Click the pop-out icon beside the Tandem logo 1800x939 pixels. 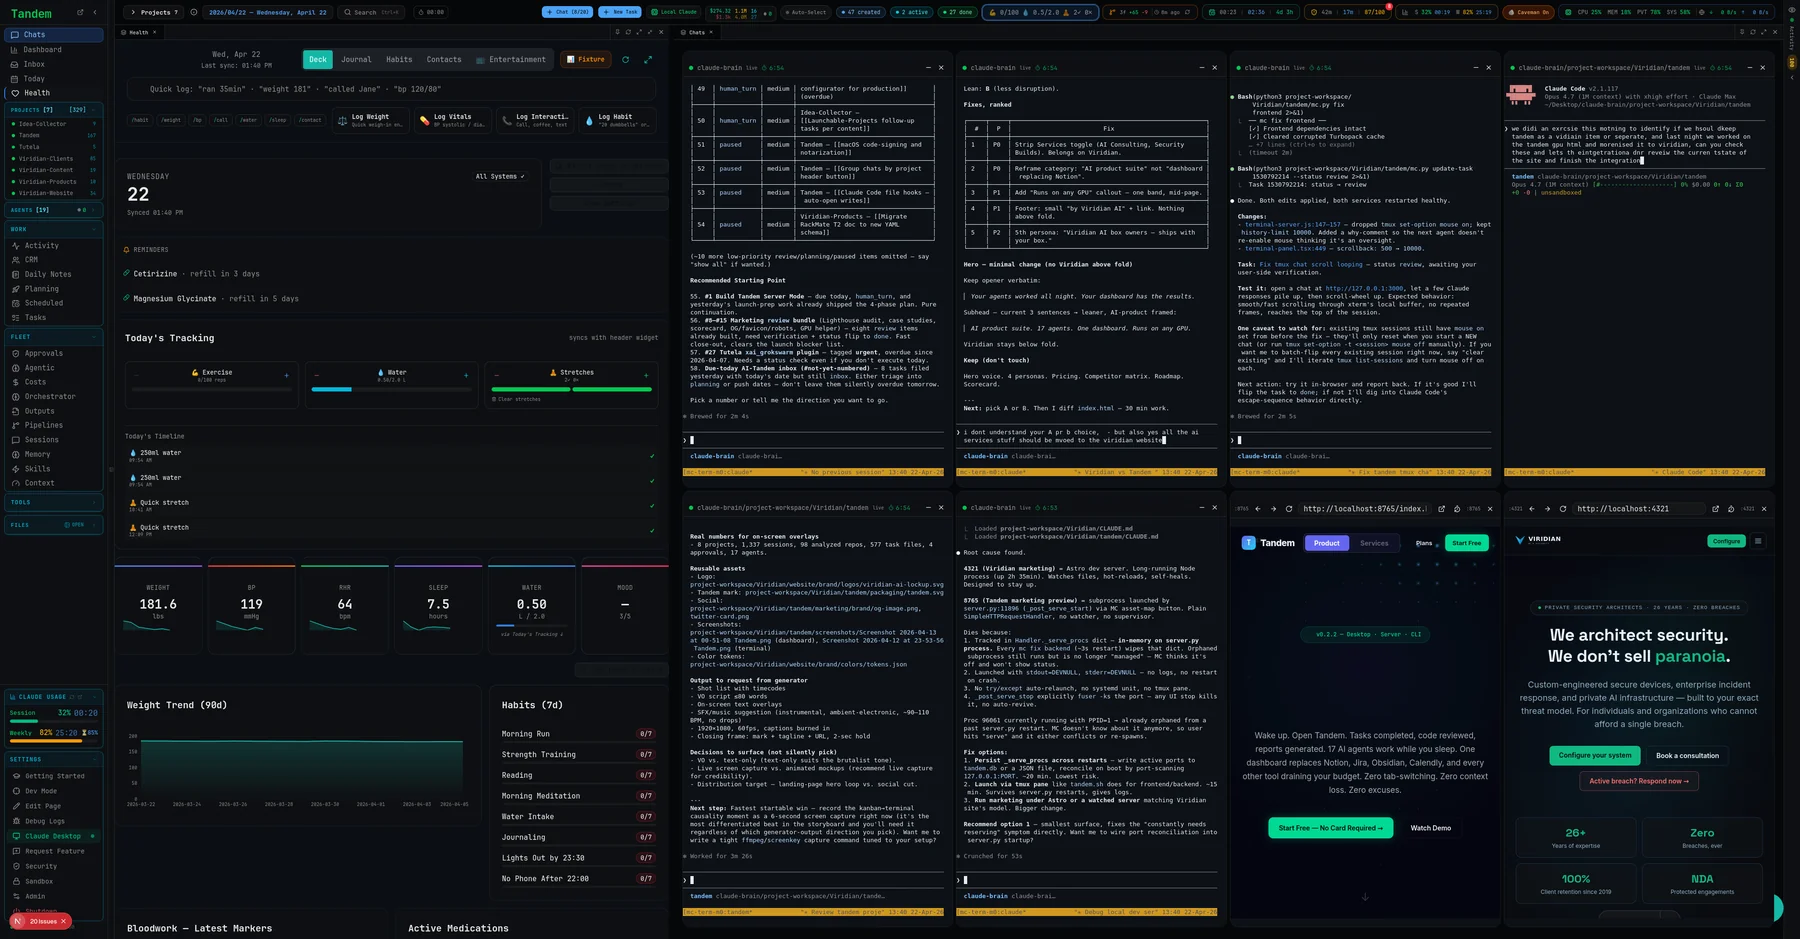point(79,13)
